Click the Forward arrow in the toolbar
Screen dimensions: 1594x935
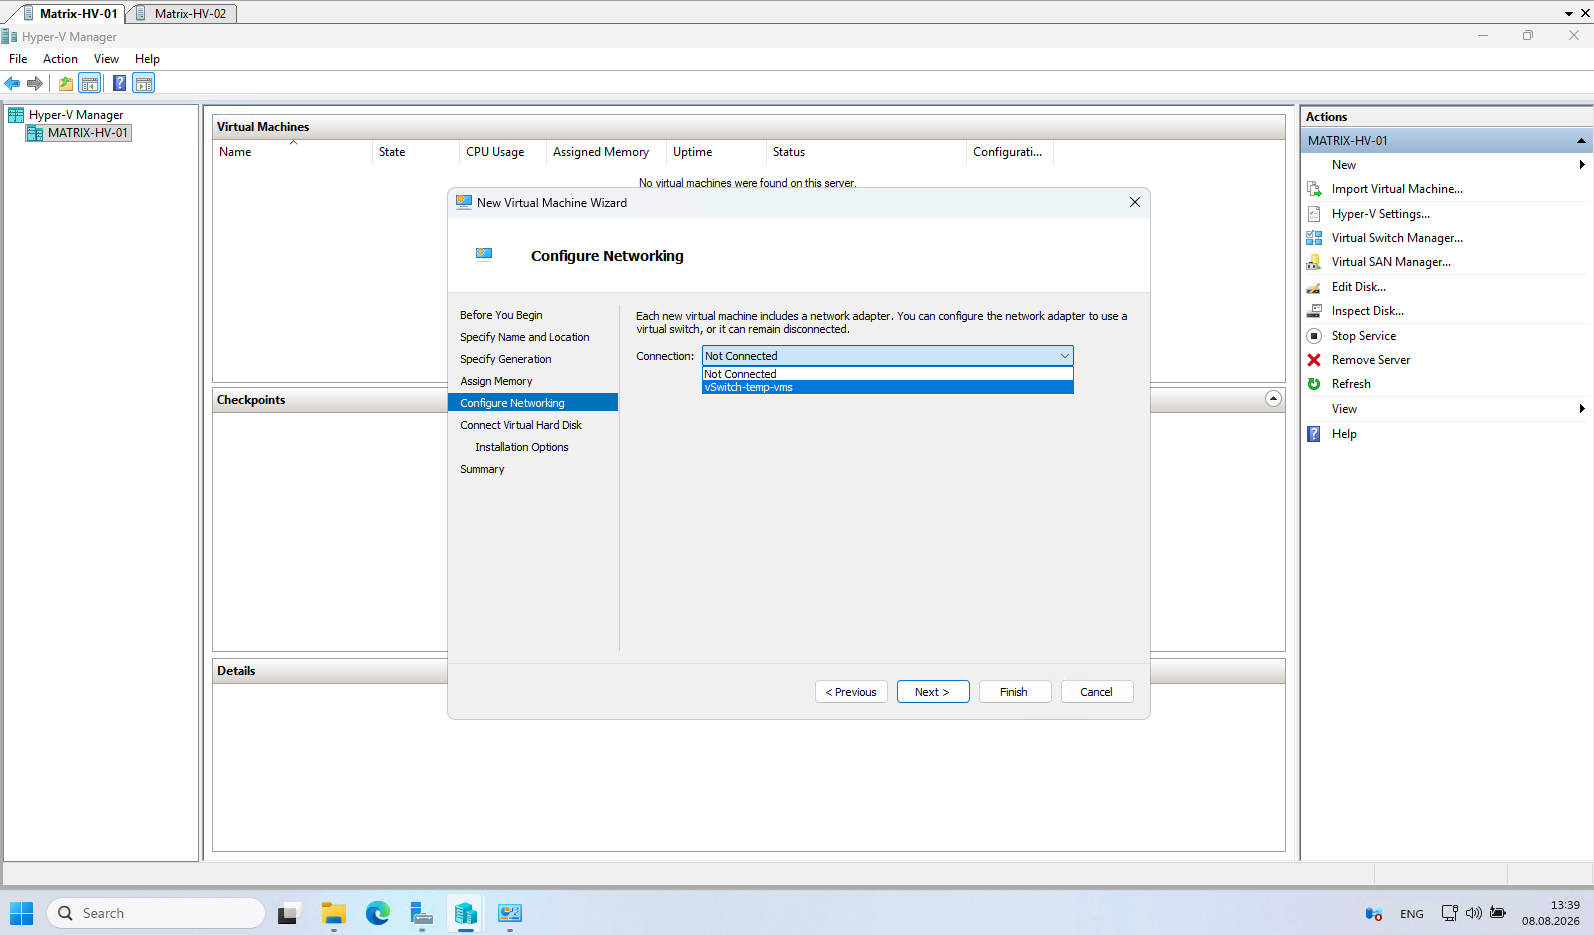(35, 83)
